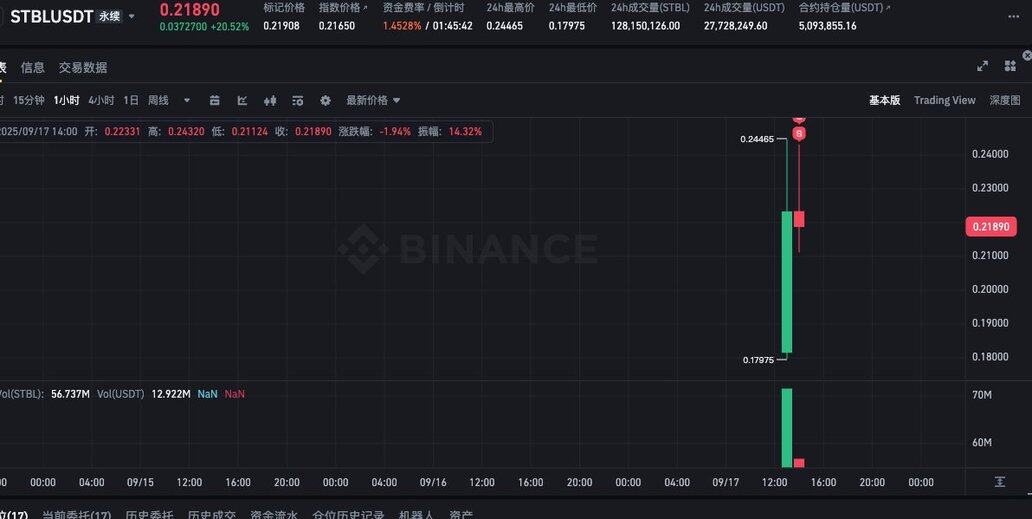Open the 最新价格 price type dropdown
Image resolution: width=1032 pixels, height=519 pixels.
[x=373, y=100]
